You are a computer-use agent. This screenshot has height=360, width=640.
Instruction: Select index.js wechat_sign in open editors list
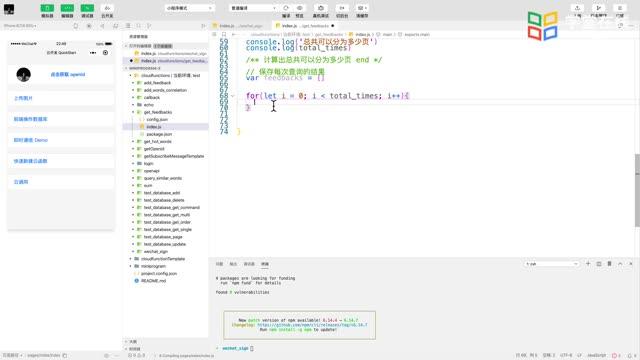[x=166, y=53]
